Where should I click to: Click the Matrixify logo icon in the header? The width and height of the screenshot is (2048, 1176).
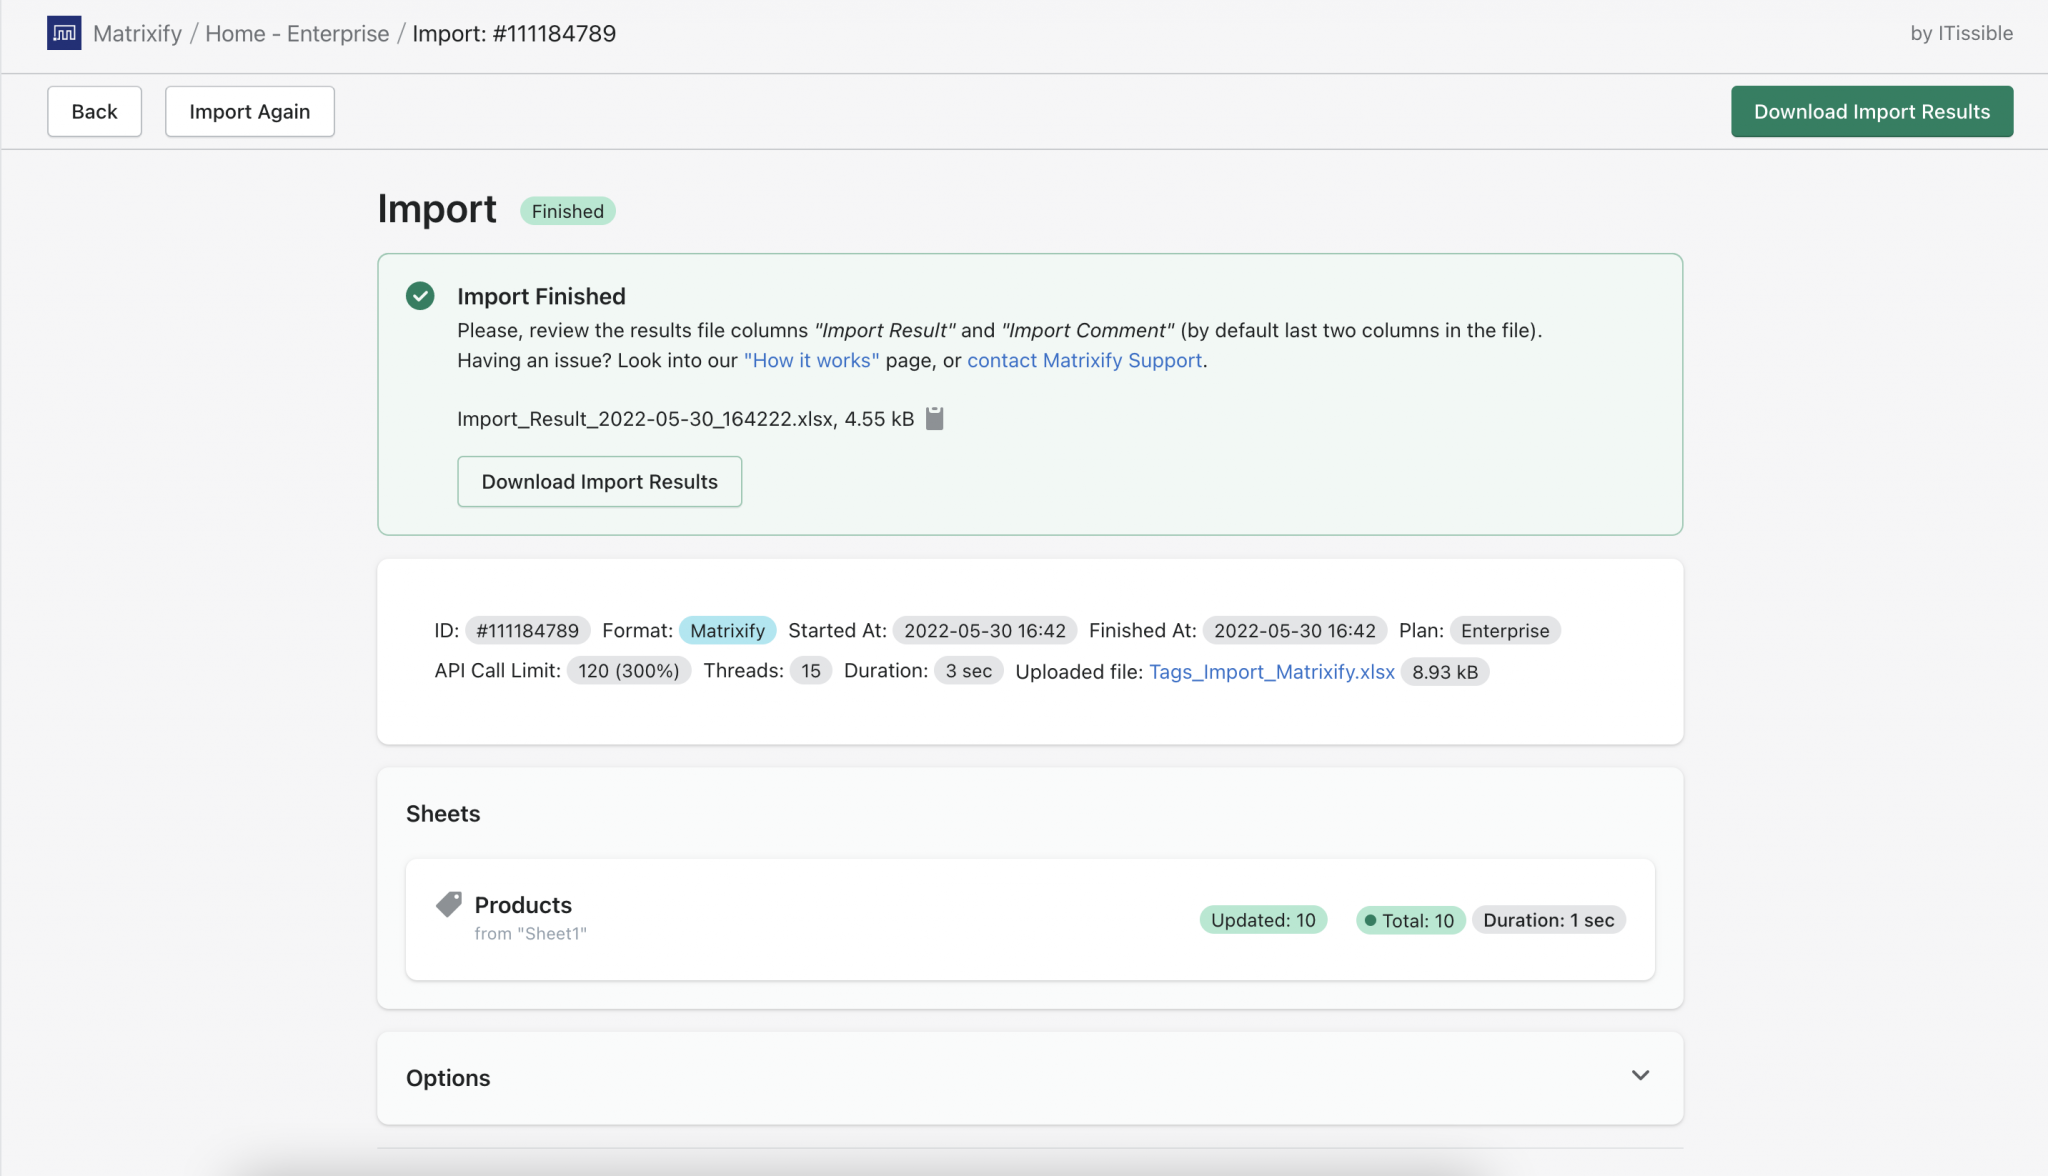click(x=64, y=32)
